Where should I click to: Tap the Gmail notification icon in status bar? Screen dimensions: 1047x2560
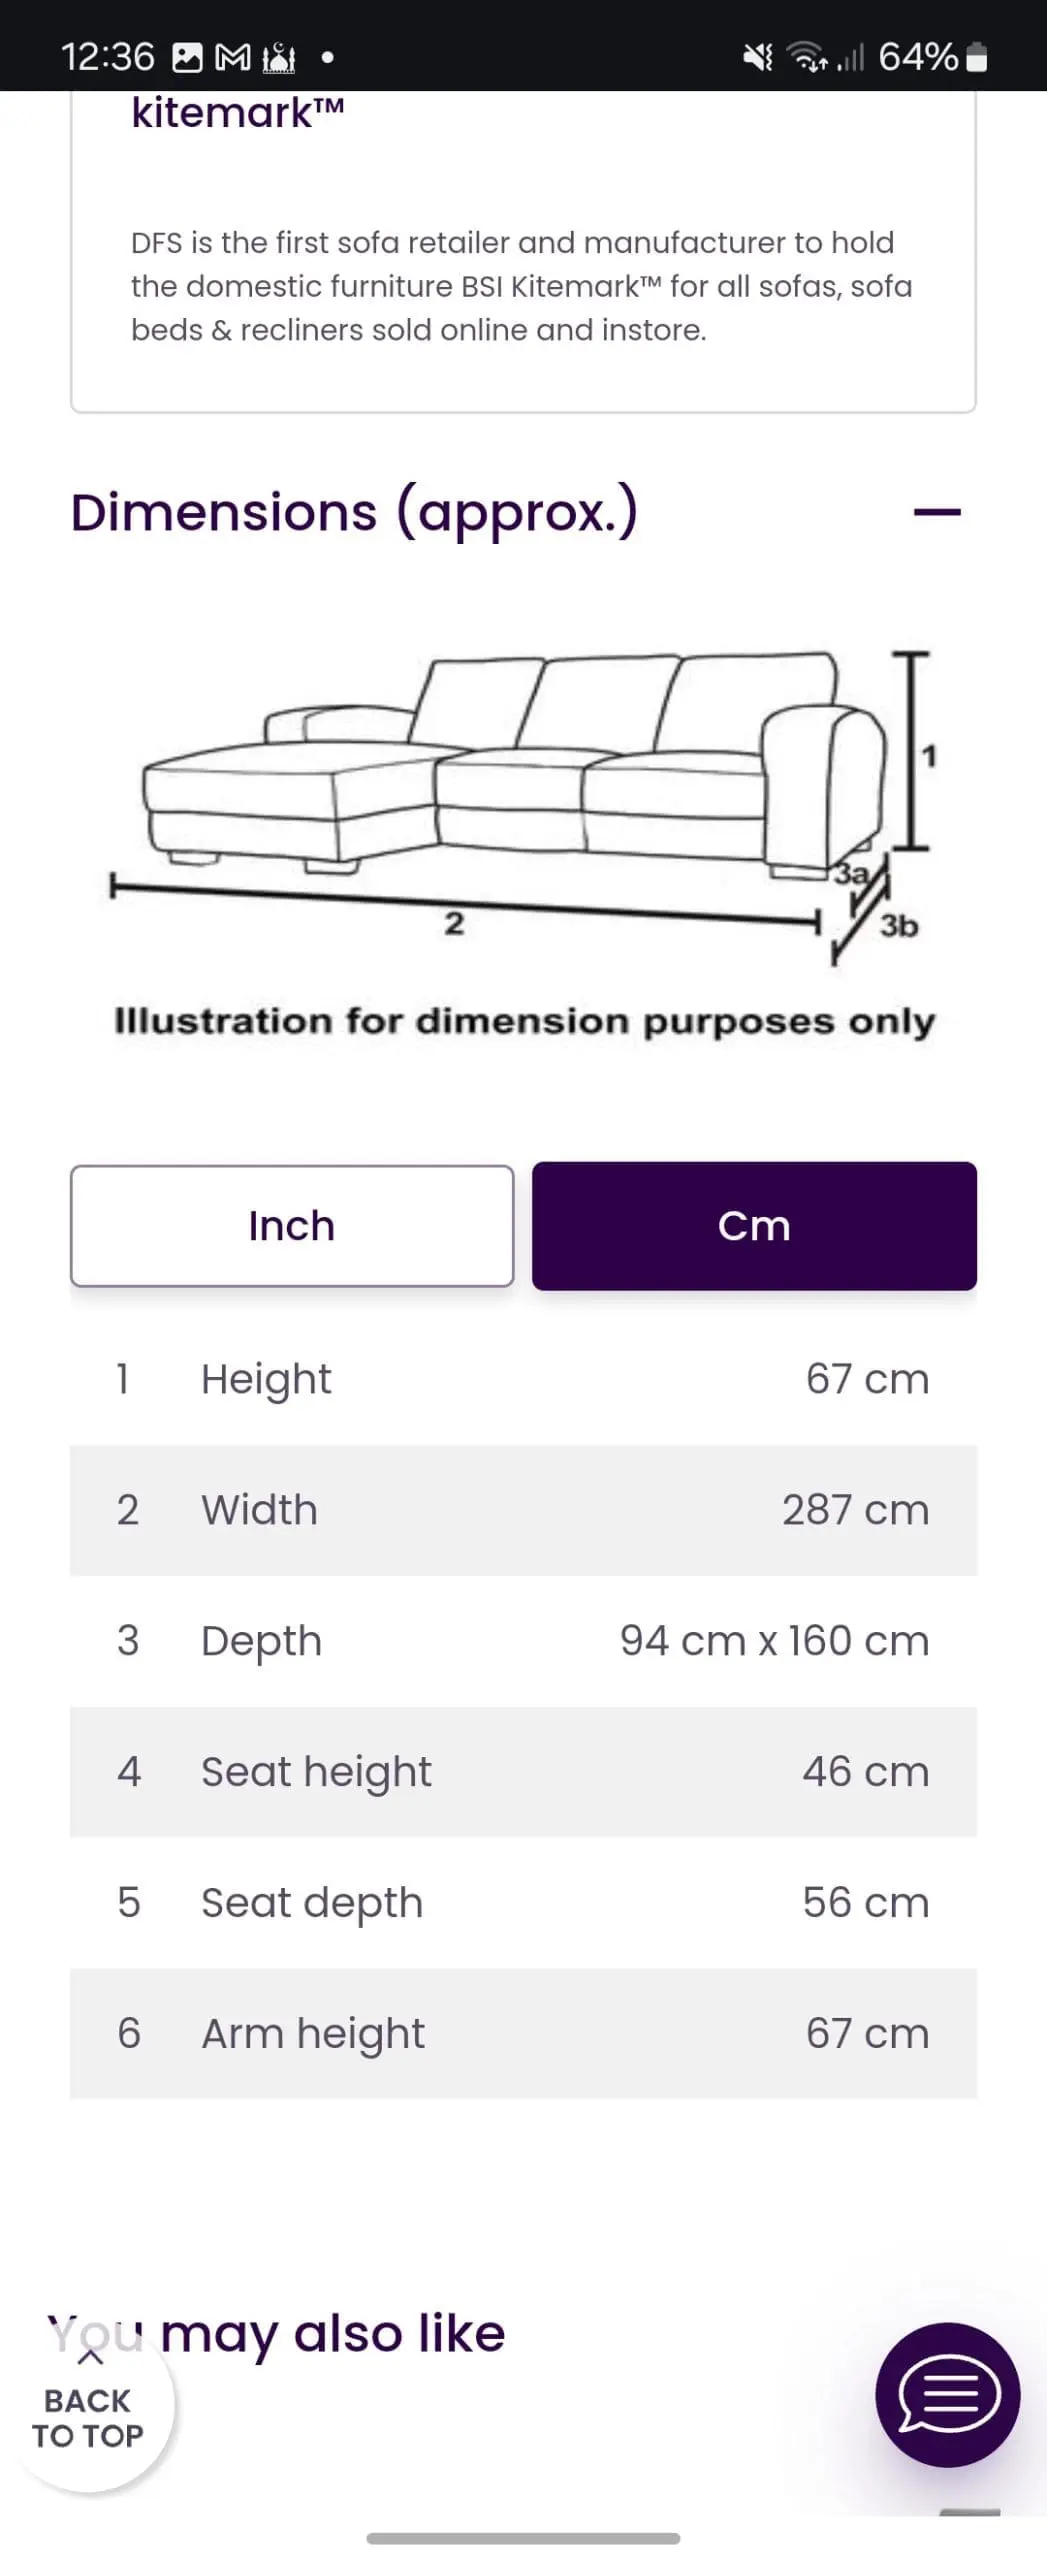[233, 58]
